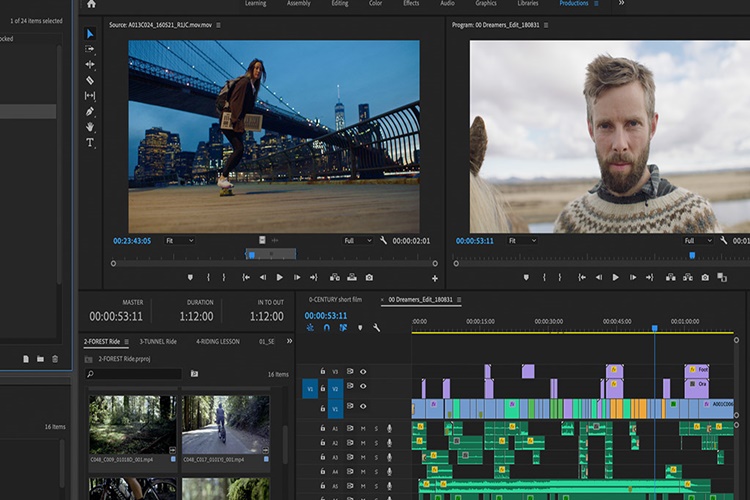Screen dimensions: 750x500
Task: Switch to the Color workspace tab
Action: pyautogui.click(x=375, y=4)
